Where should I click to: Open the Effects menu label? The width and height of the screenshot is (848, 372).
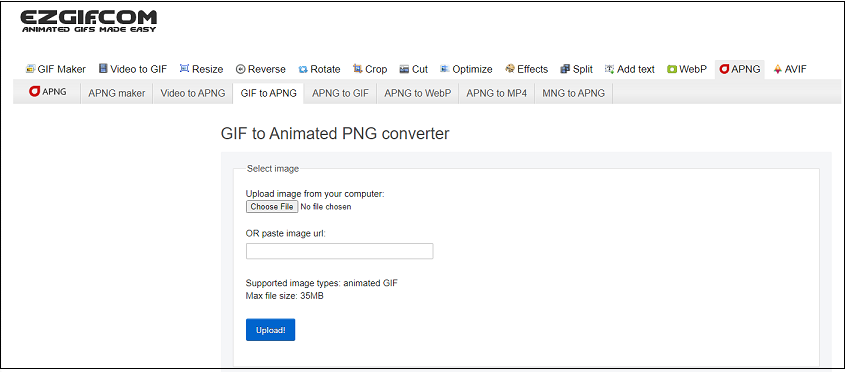[532, 69]
